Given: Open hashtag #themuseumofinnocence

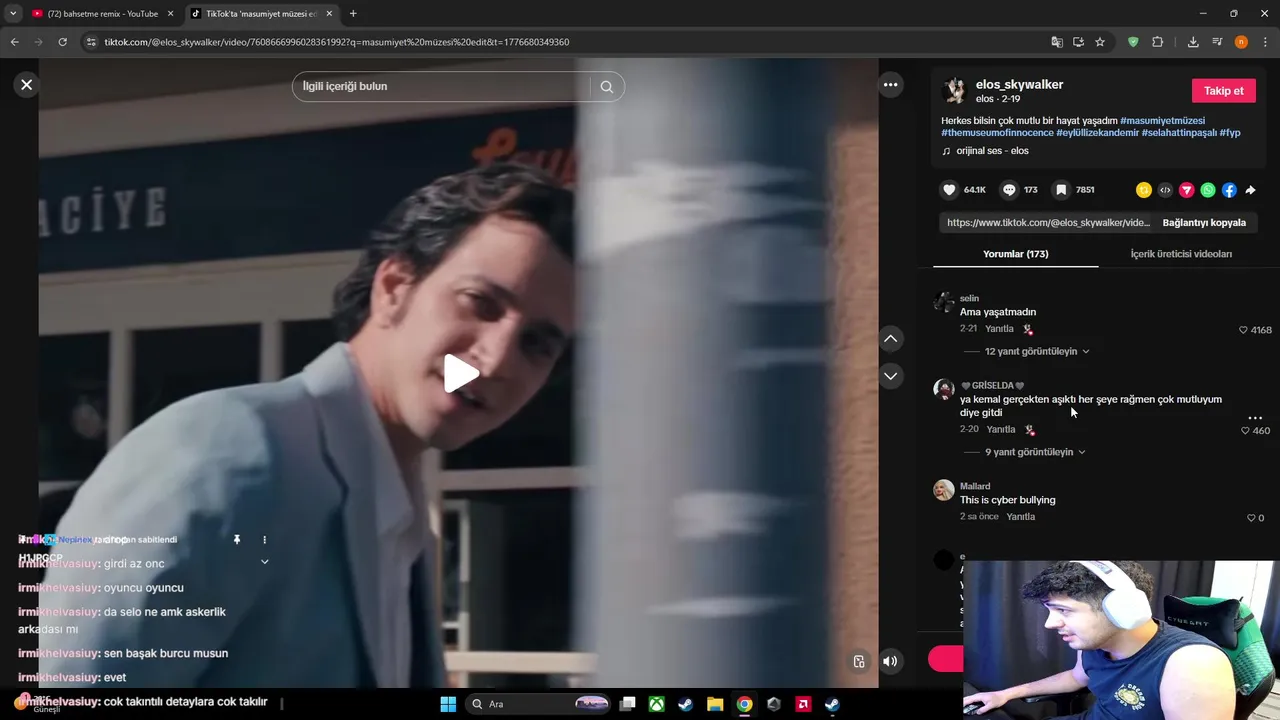Looking at the screenshot, I should pos(997,133).
